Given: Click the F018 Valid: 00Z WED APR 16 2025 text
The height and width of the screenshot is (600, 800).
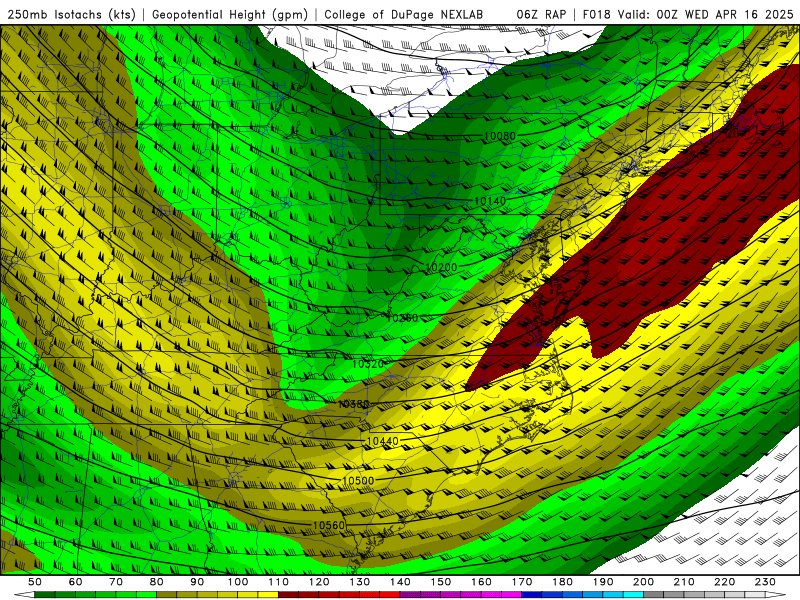Looking at the screenshot, I should click(x=688, y=14).
